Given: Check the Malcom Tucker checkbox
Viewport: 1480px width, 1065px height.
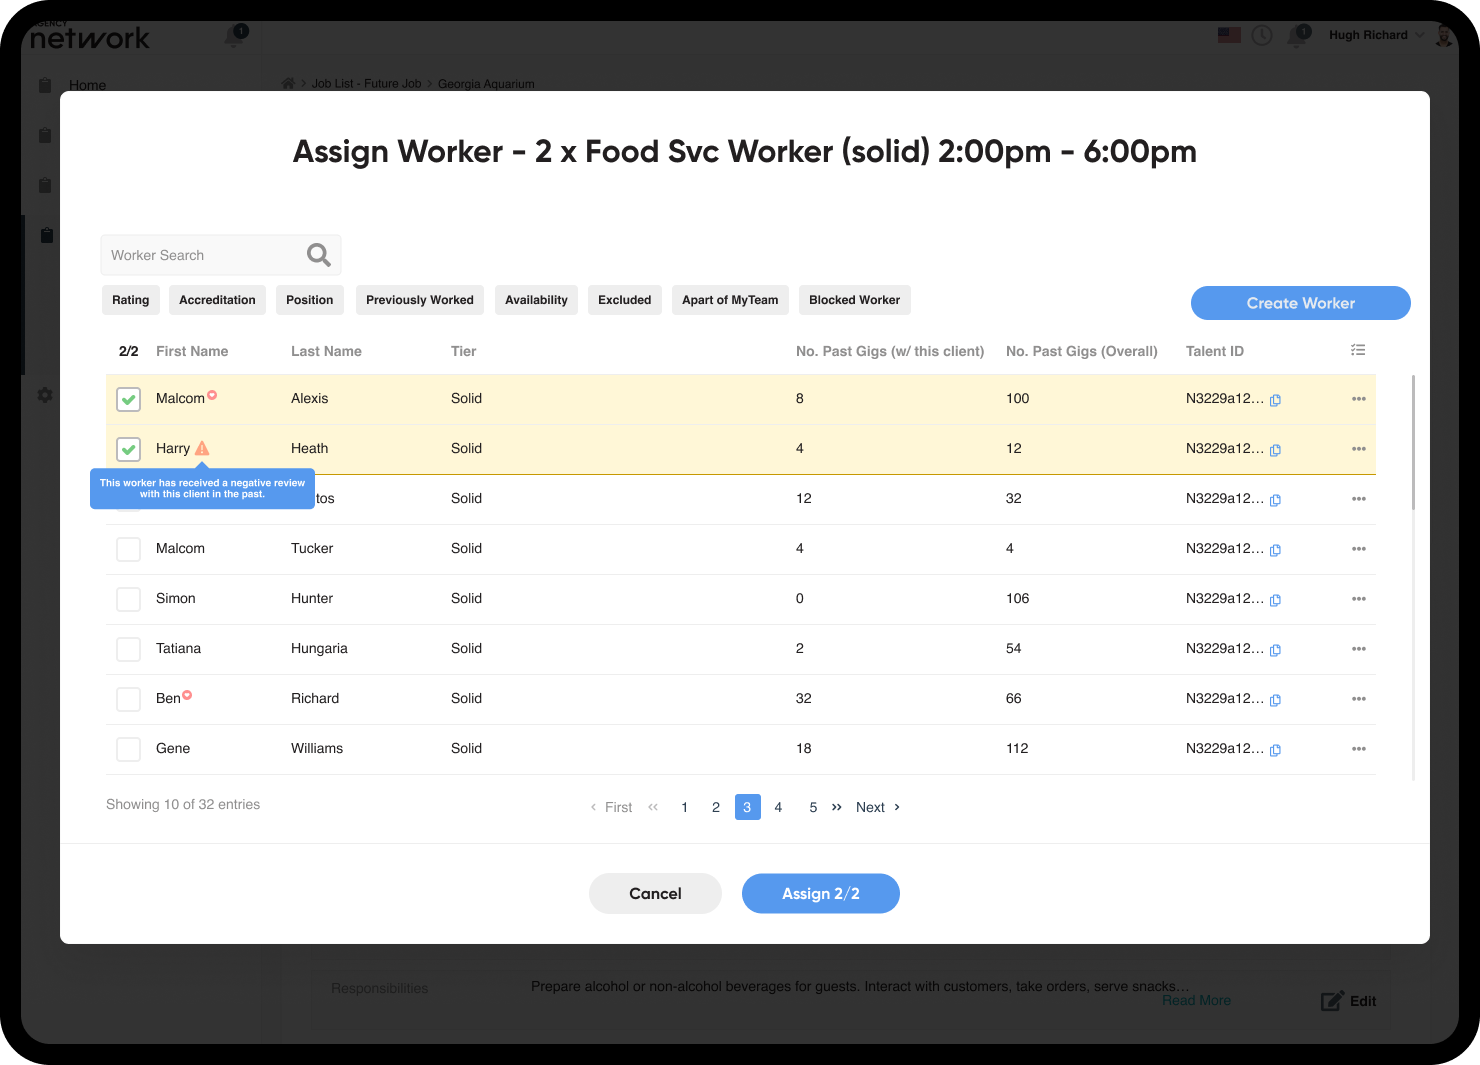Looking at the screenshot, I should (128, 549).
